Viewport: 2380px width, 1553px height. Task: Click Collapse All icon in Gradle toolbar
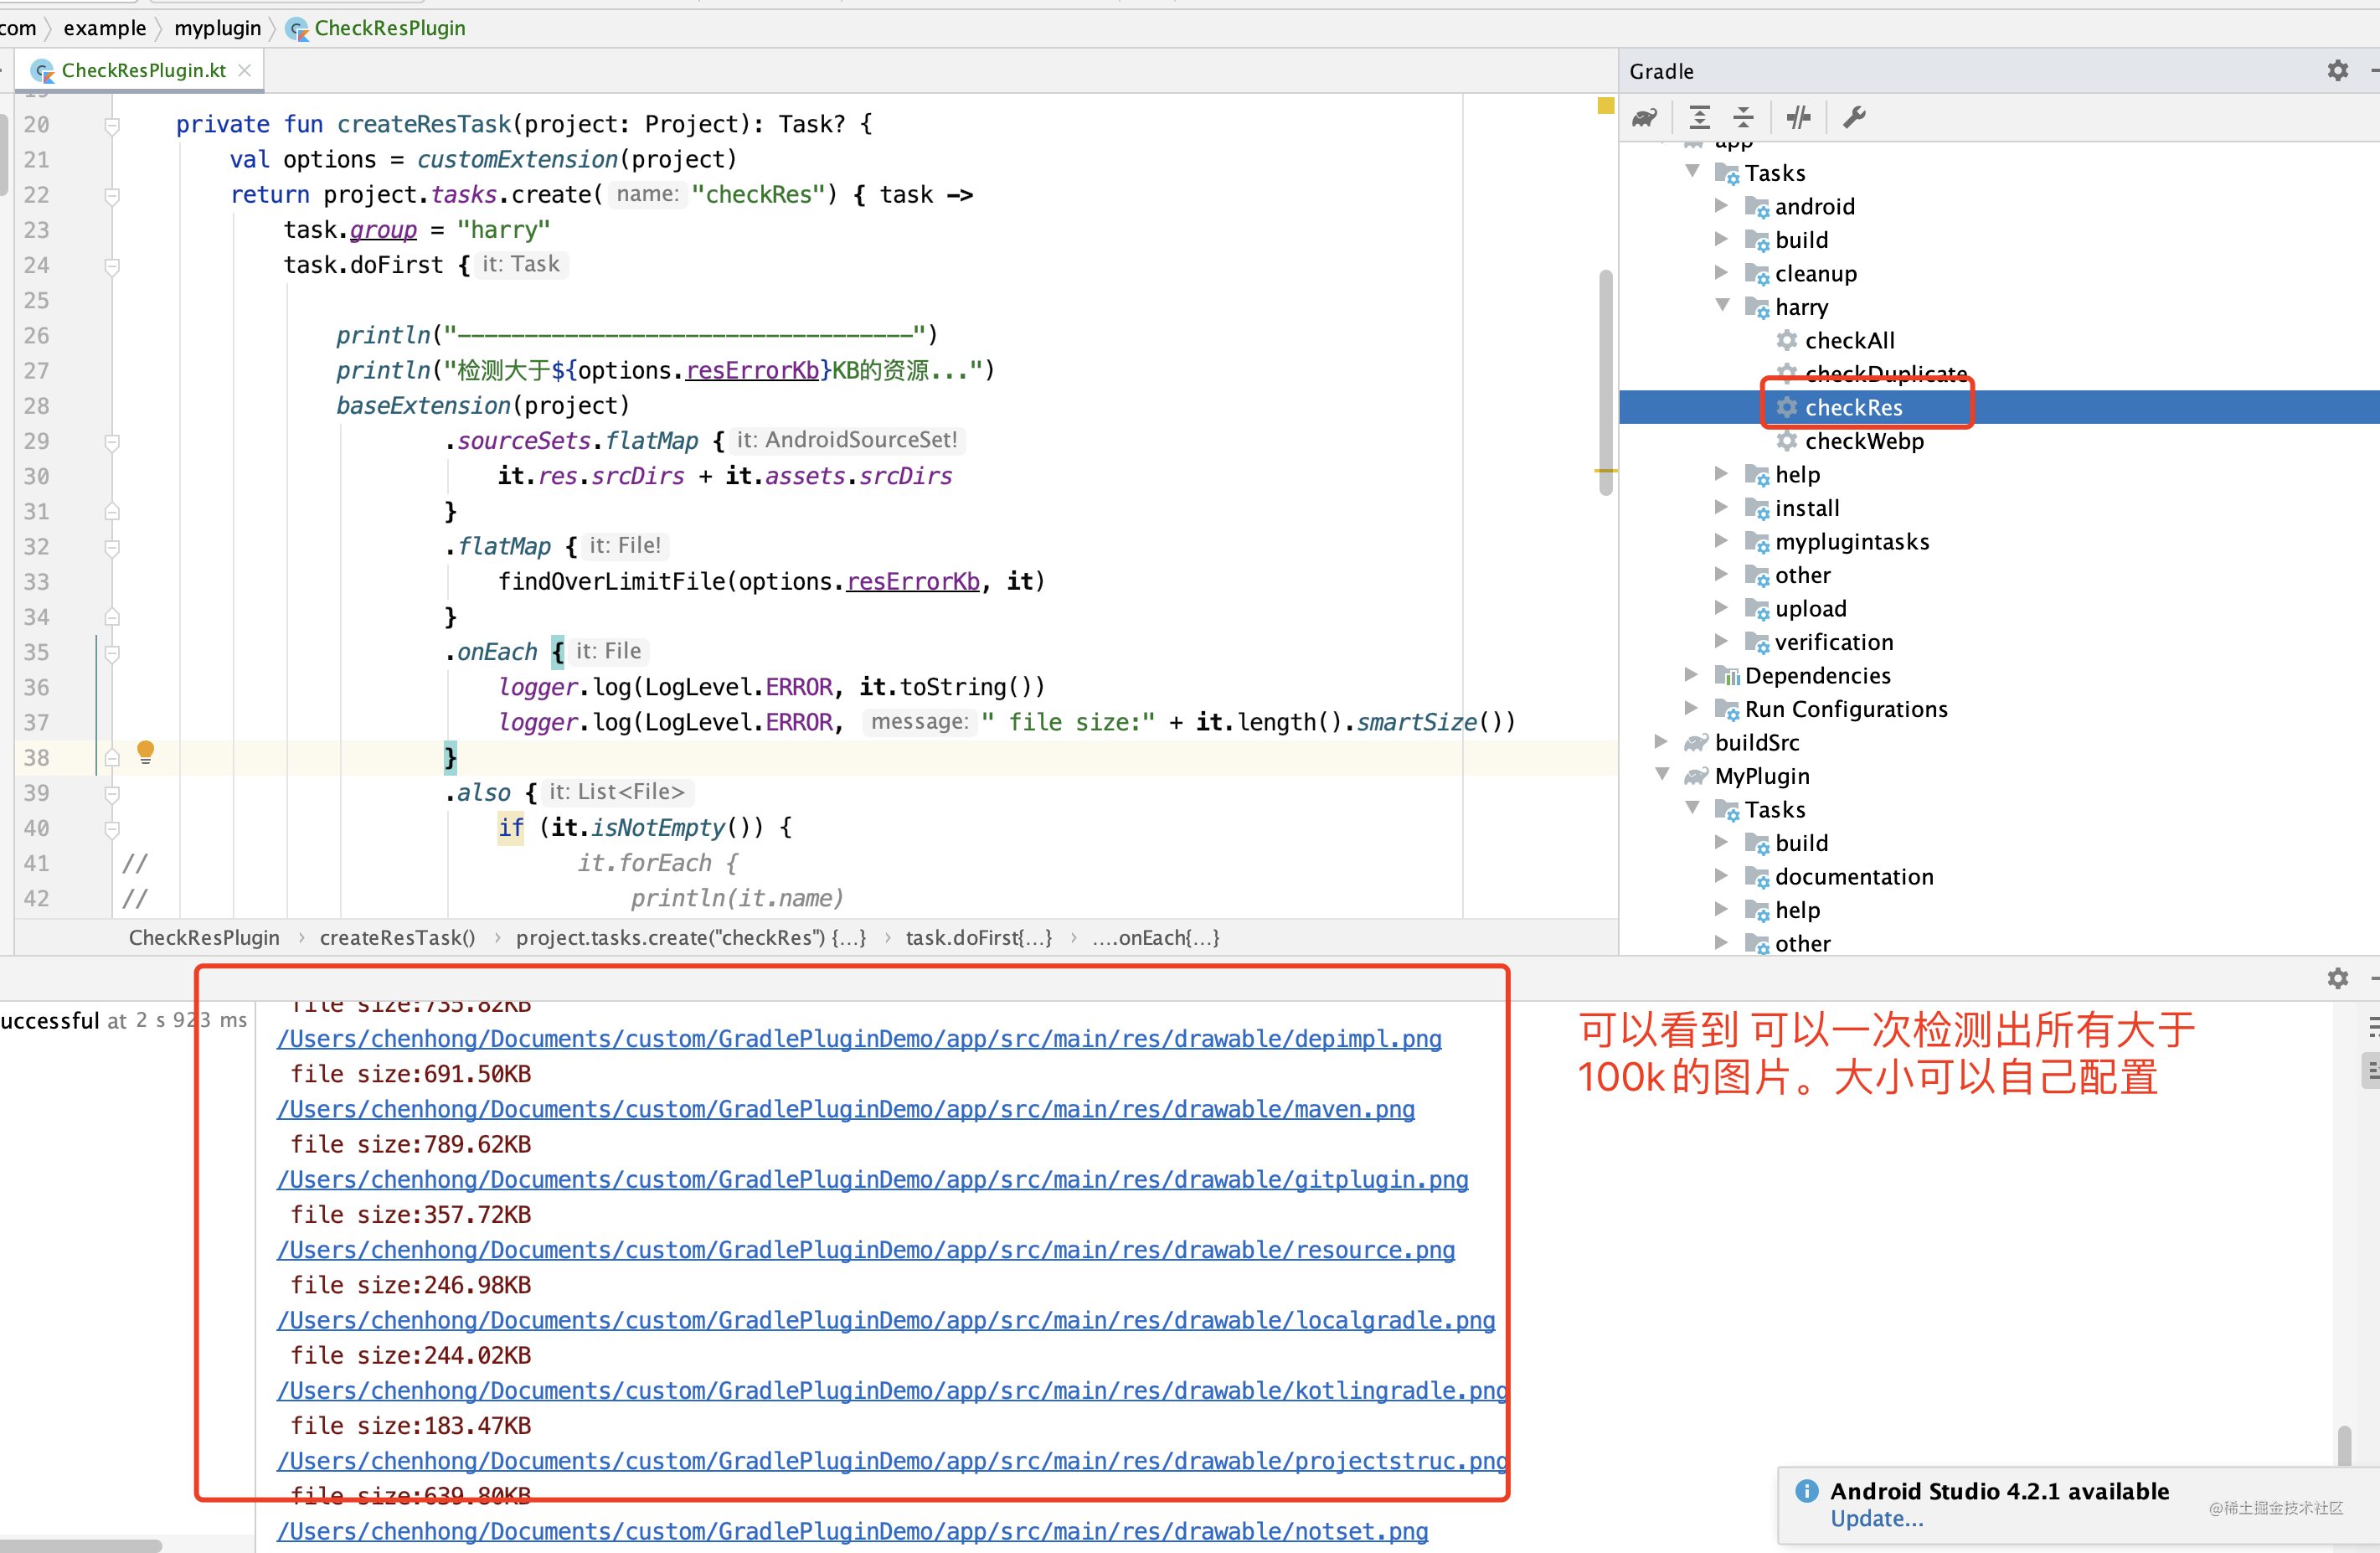click(x=1743, y=118)
